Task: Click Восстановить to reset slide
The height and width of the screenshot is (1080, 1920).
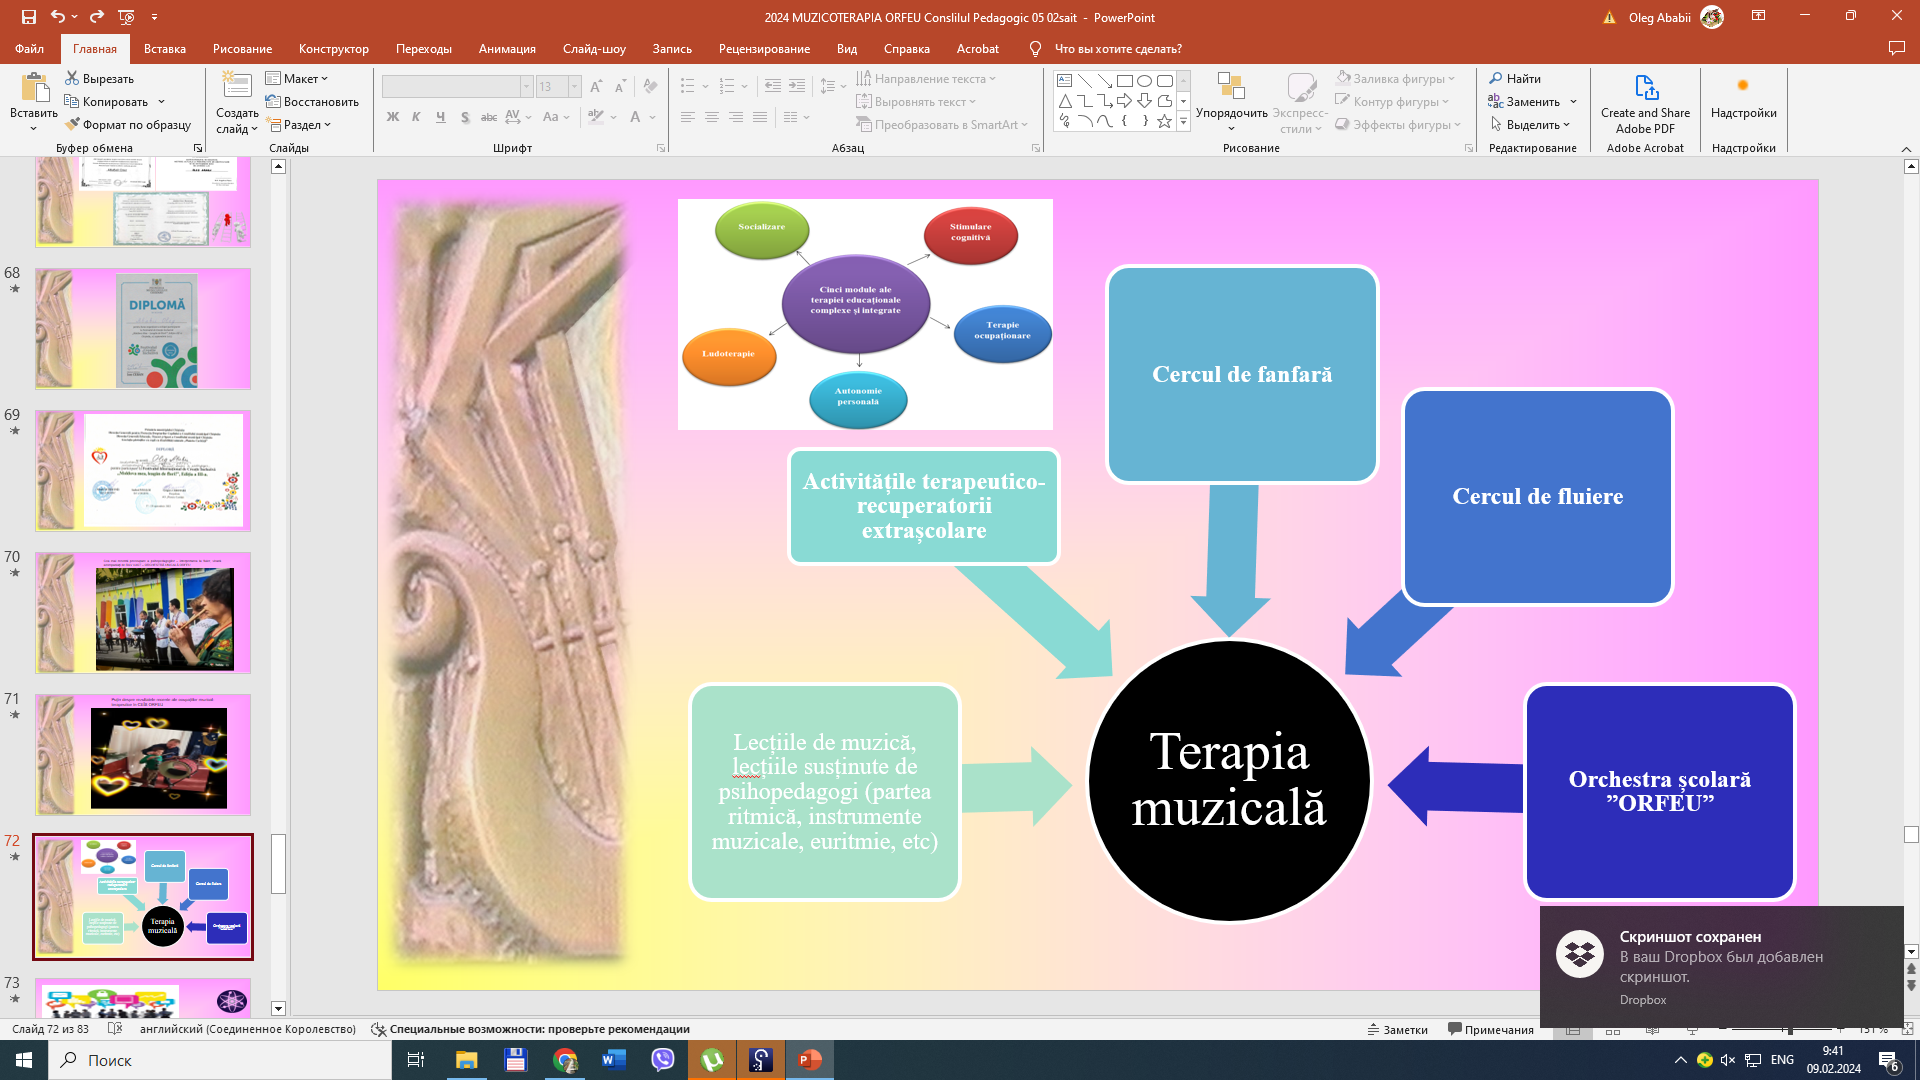Action: 312,102
